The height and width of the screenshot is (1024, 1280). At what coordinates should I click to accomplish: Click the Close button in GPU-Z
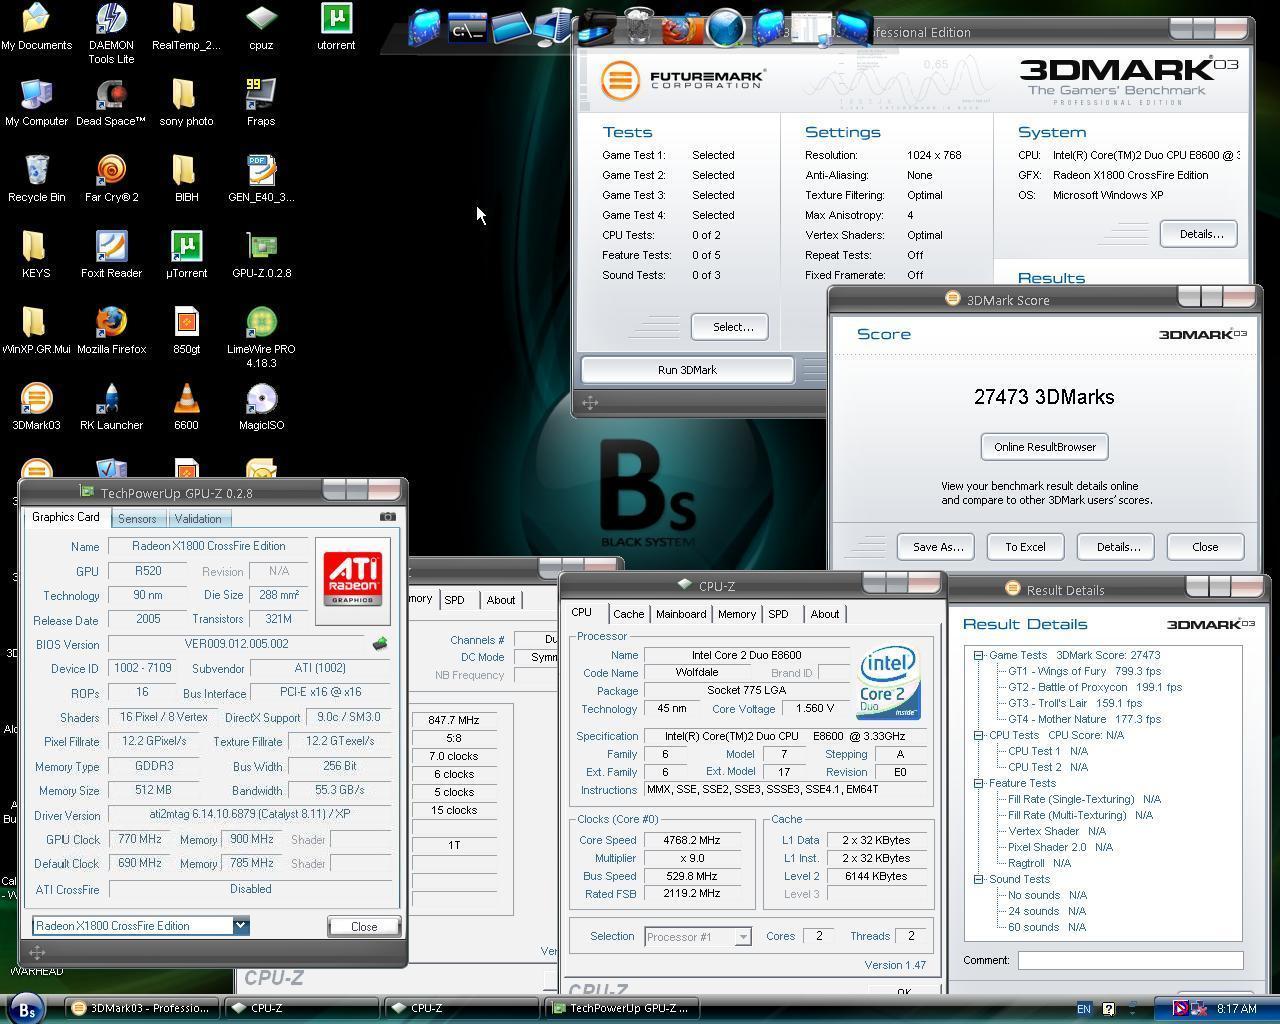(x=364, y=926)
